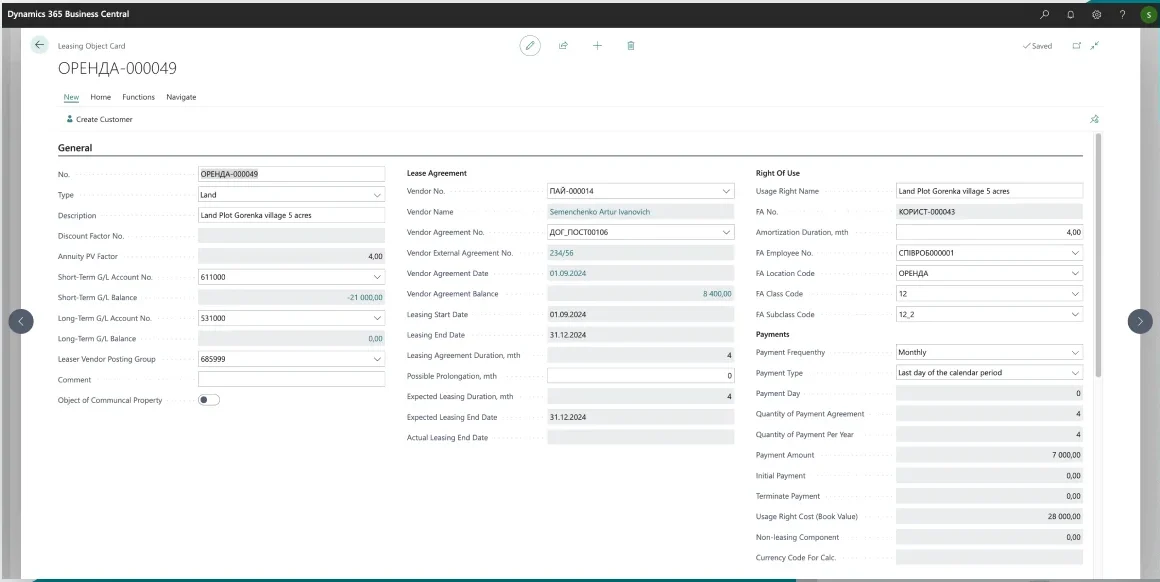Screen dimensions: 1160x582
Task: Click the pencil edit icon
Action: [530, 46]
